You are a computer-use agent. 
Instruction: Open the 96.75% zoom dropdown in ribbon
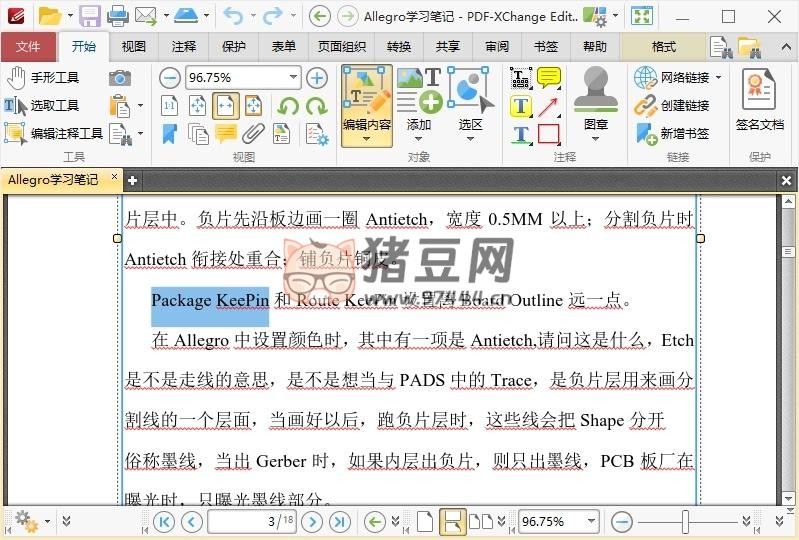point(293,78)
